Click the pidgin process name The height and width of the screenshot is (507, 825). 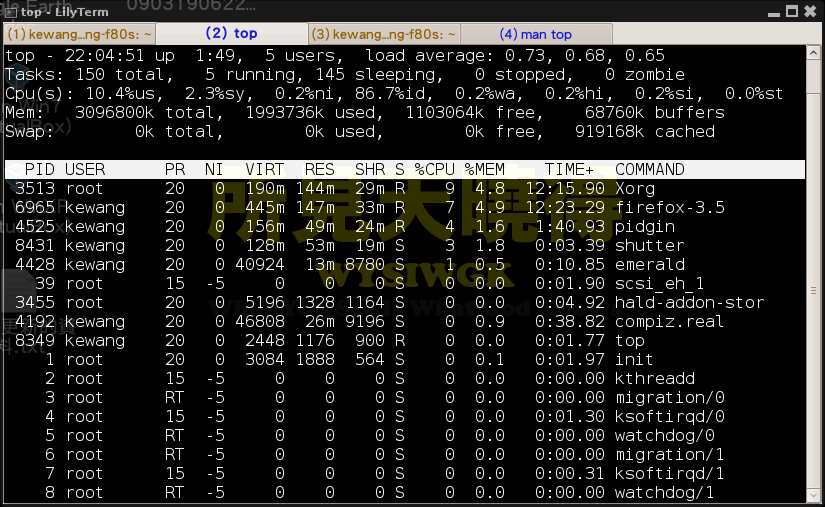coord(645,227)
